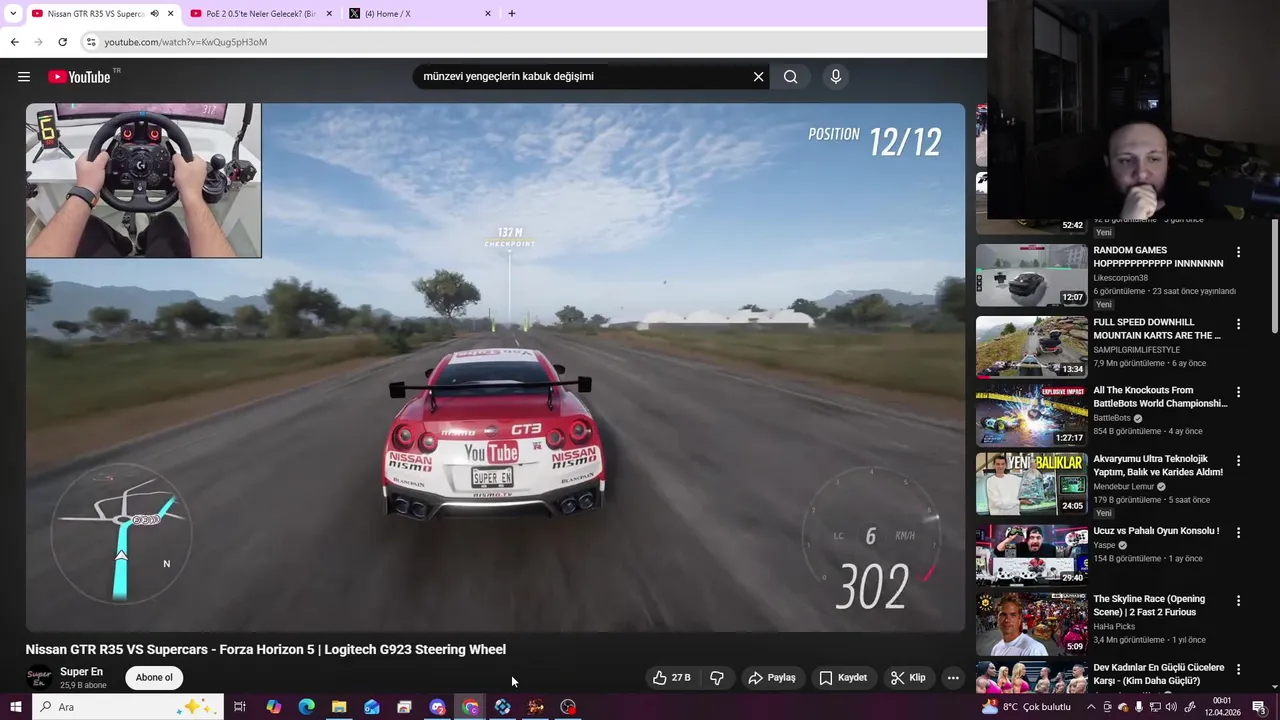Dislike the Nissan GTR video

[x=717, y=678]
